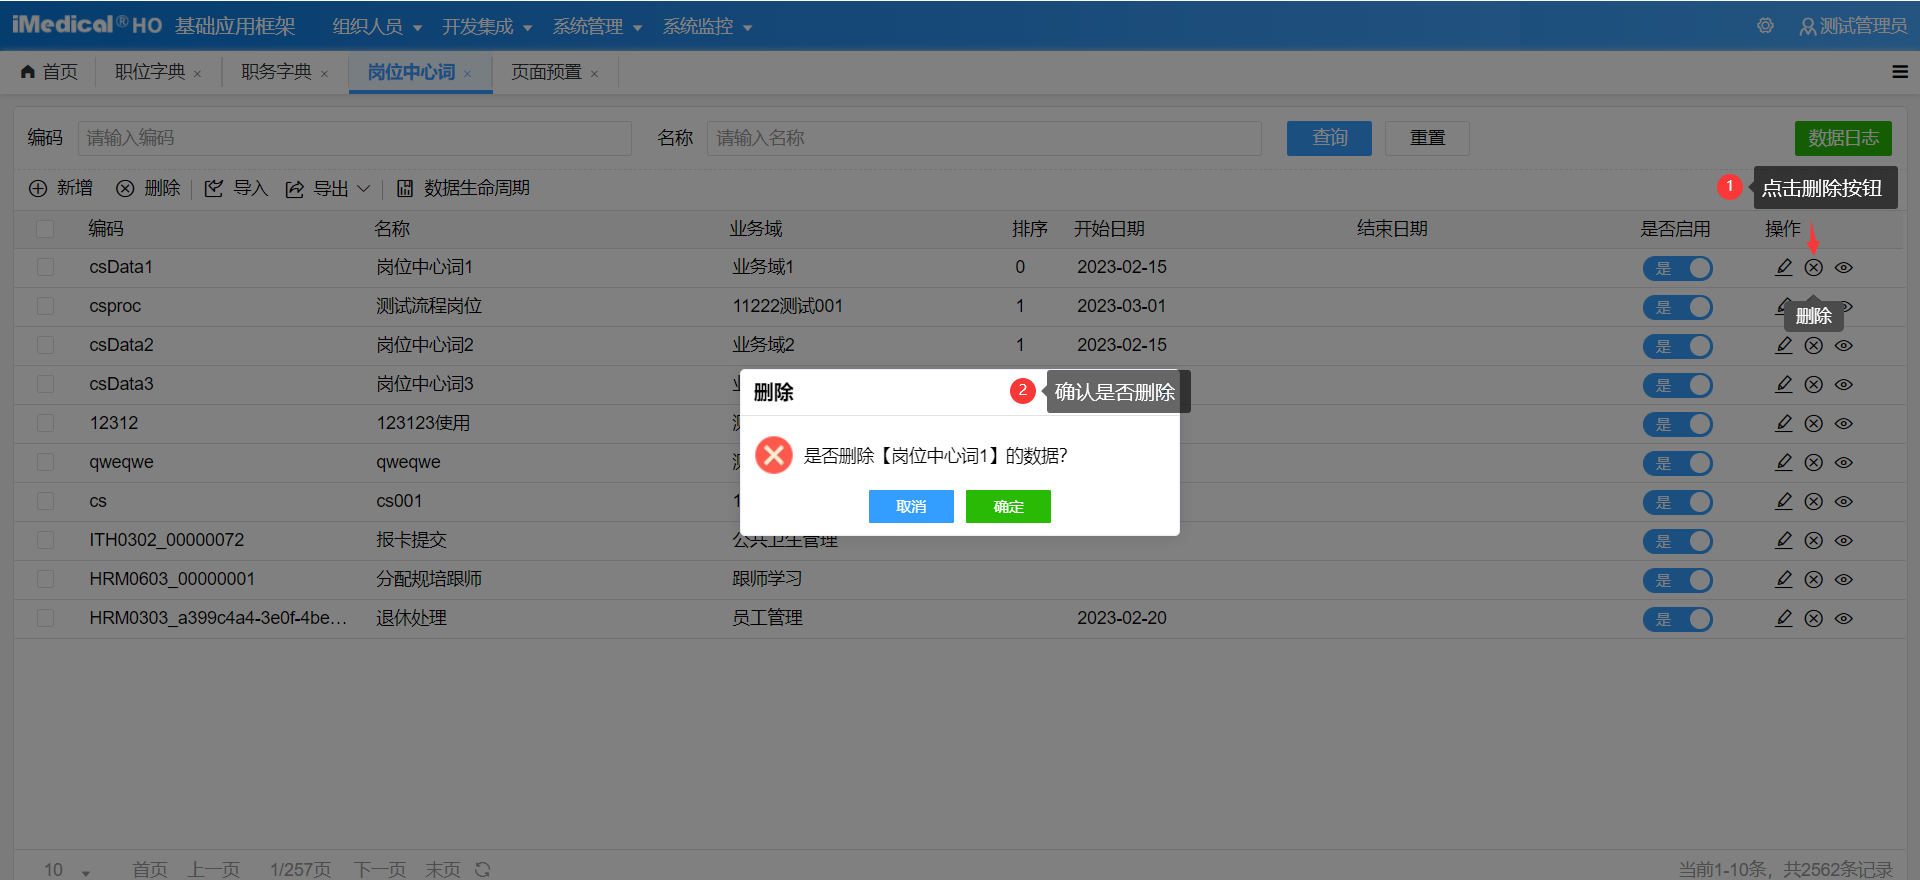This screenshot has width=1920, height=880.
Task: Check the checkbox for csData1 row
Action: 45,267
